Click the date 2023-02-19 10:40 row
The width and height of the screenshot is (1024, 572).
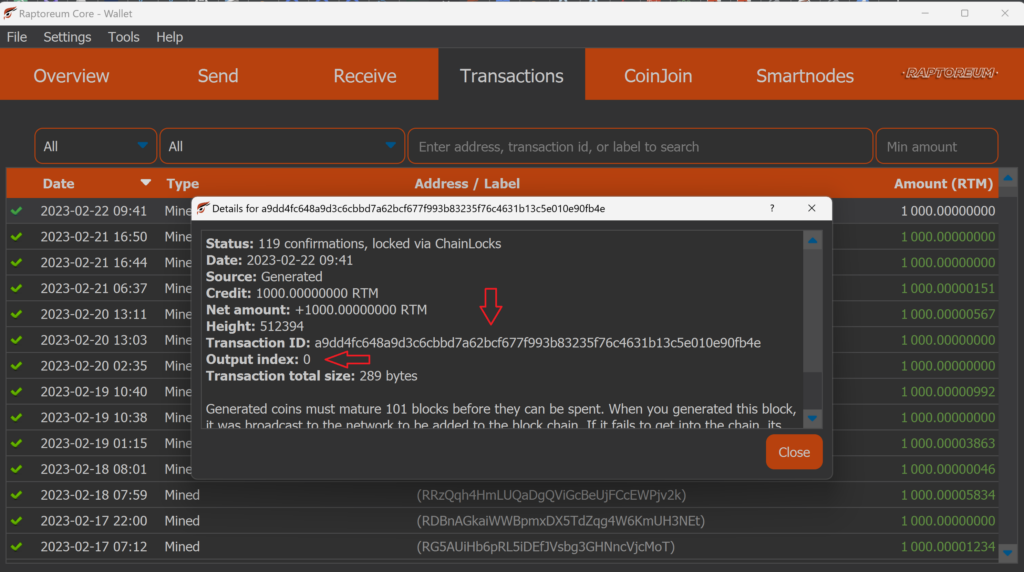pos(93,391)
